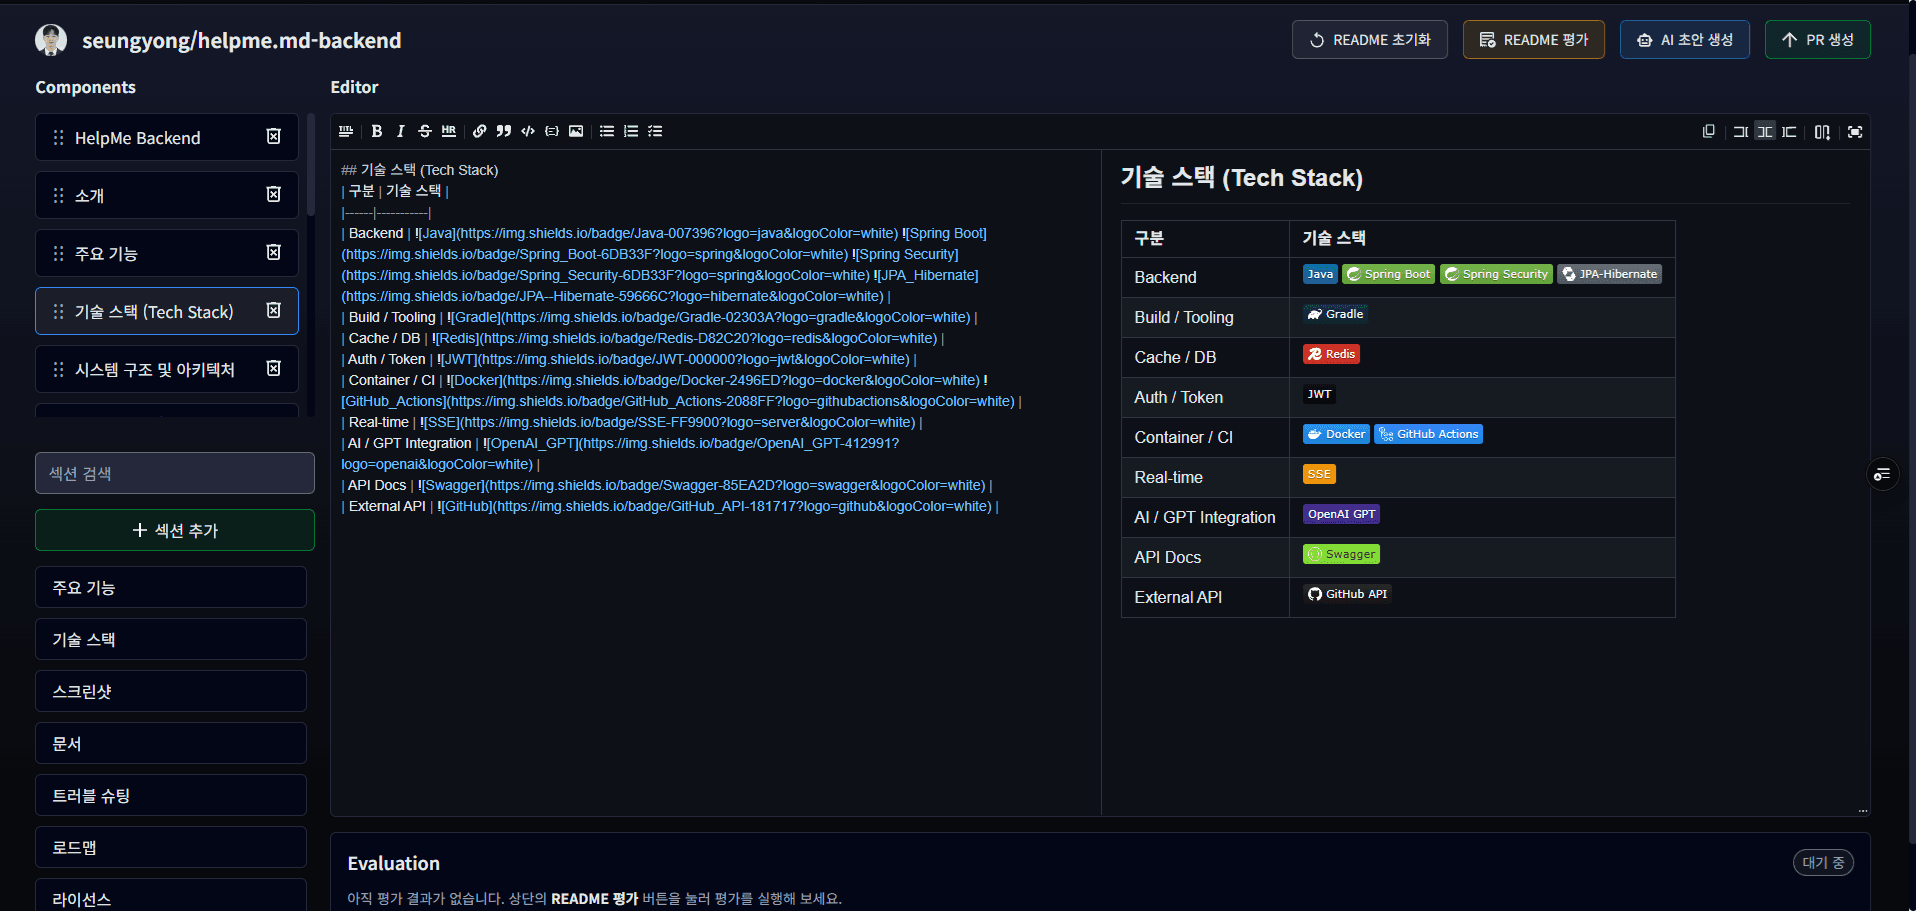Image resolution: width=1916 pixels, height=911 pixels.
Task: Insert a hyperlink from the toolbar
Action: pos(480,131)
